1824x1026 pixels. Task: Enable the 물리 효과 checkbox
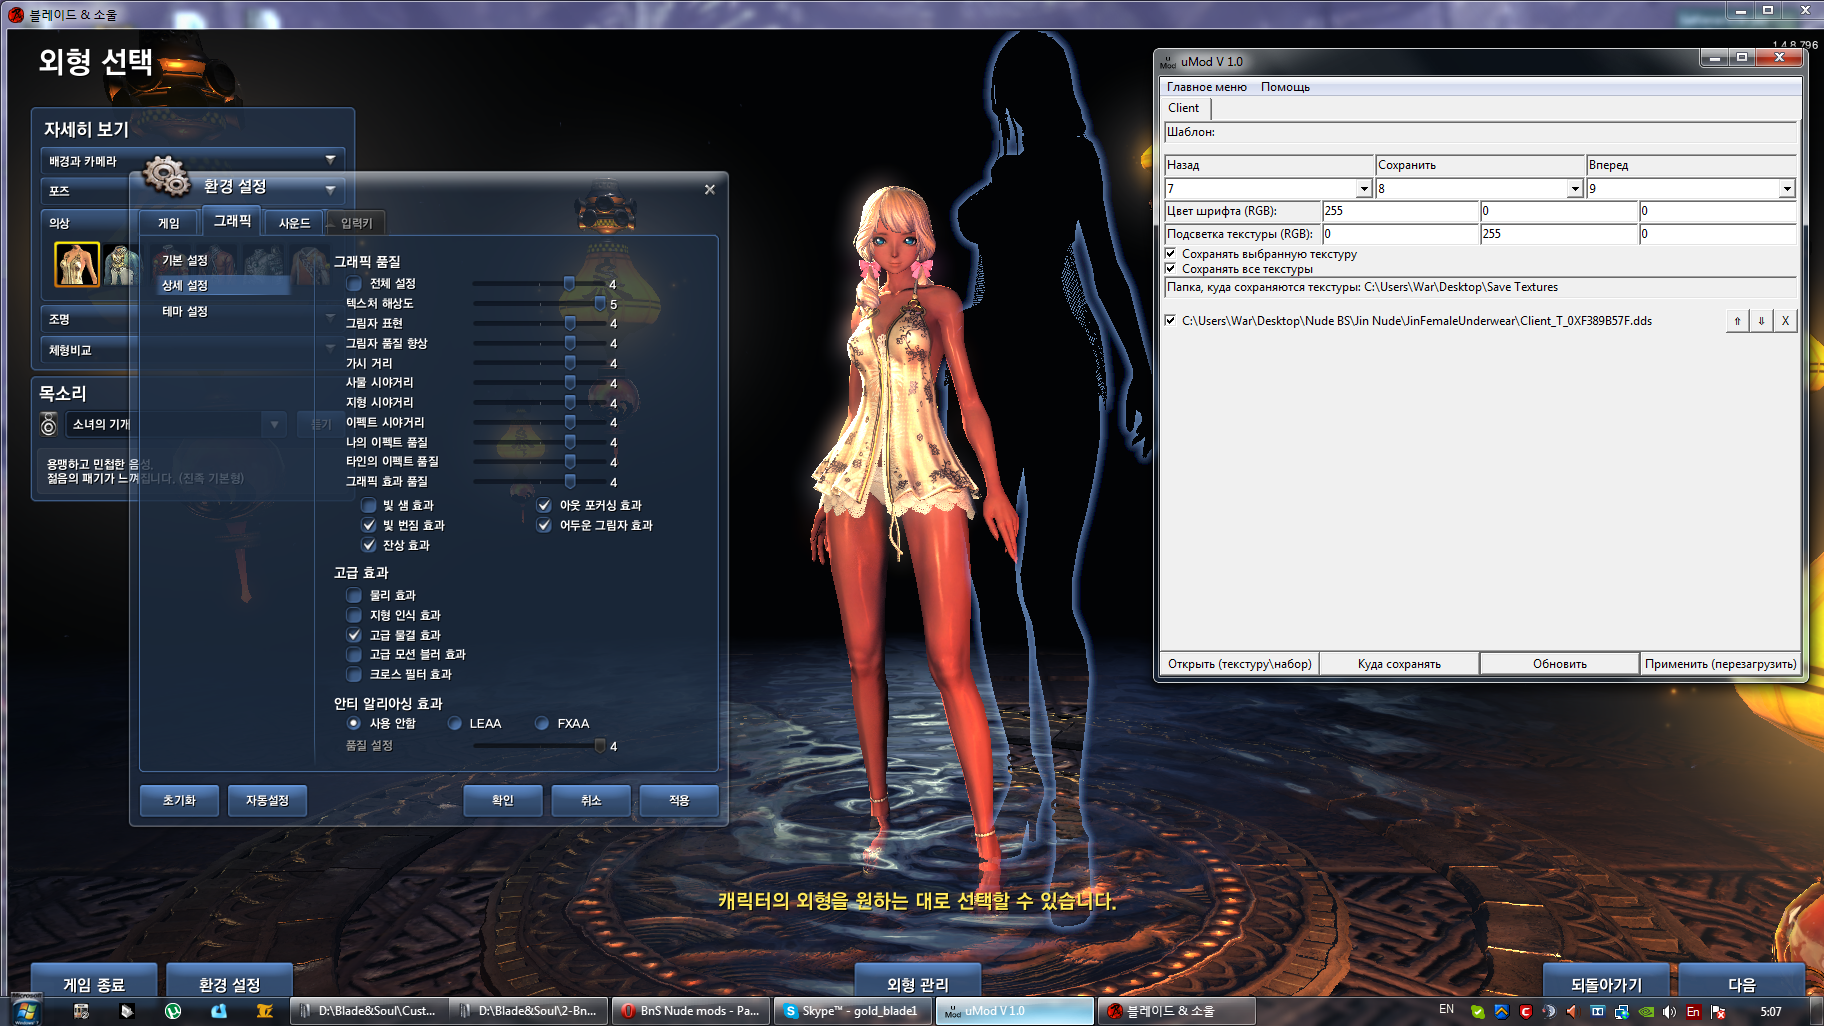(x=354, y=595)
